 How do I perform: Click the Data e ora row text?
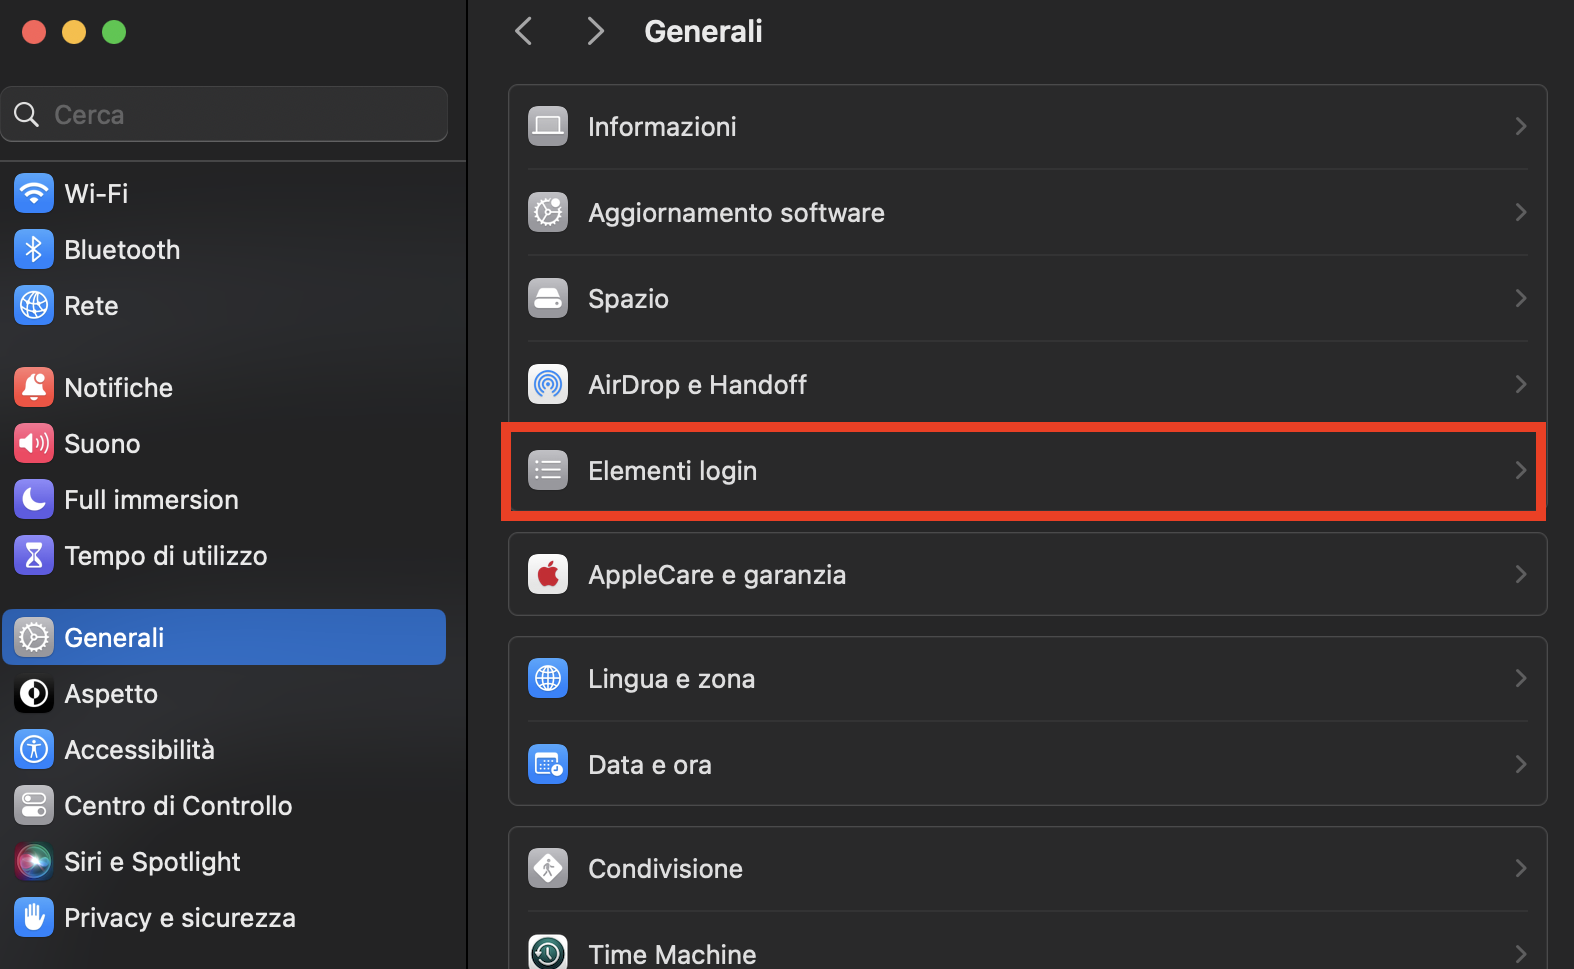tap(650, 764)
